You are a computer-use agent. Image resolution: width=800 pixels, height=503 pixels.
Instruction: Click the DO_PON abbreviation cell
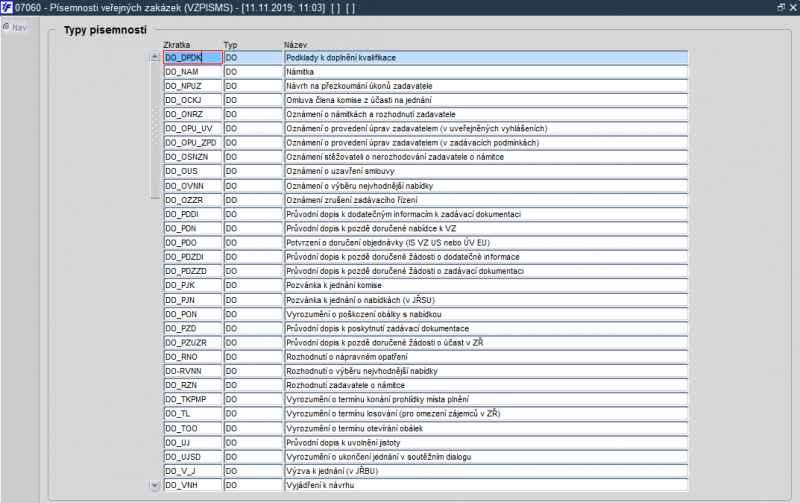click(193, 314)
